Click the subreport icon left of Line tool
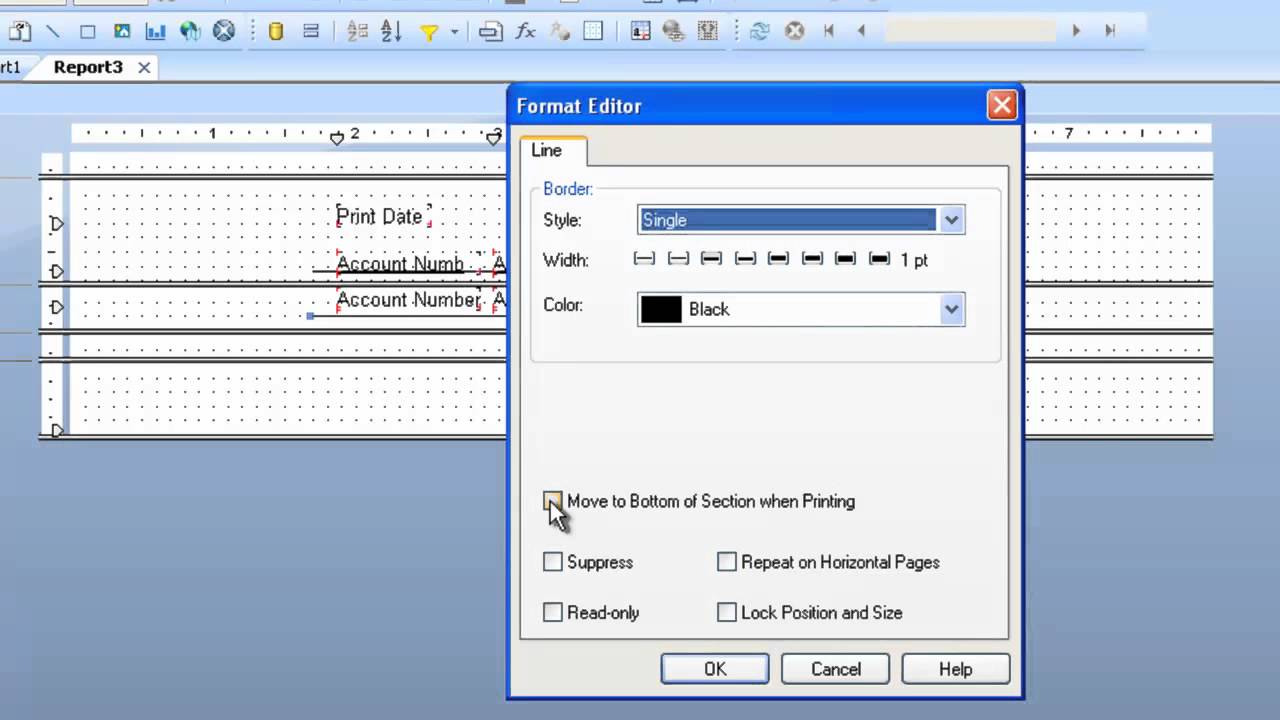1280x720 pixels. [19, 31]
